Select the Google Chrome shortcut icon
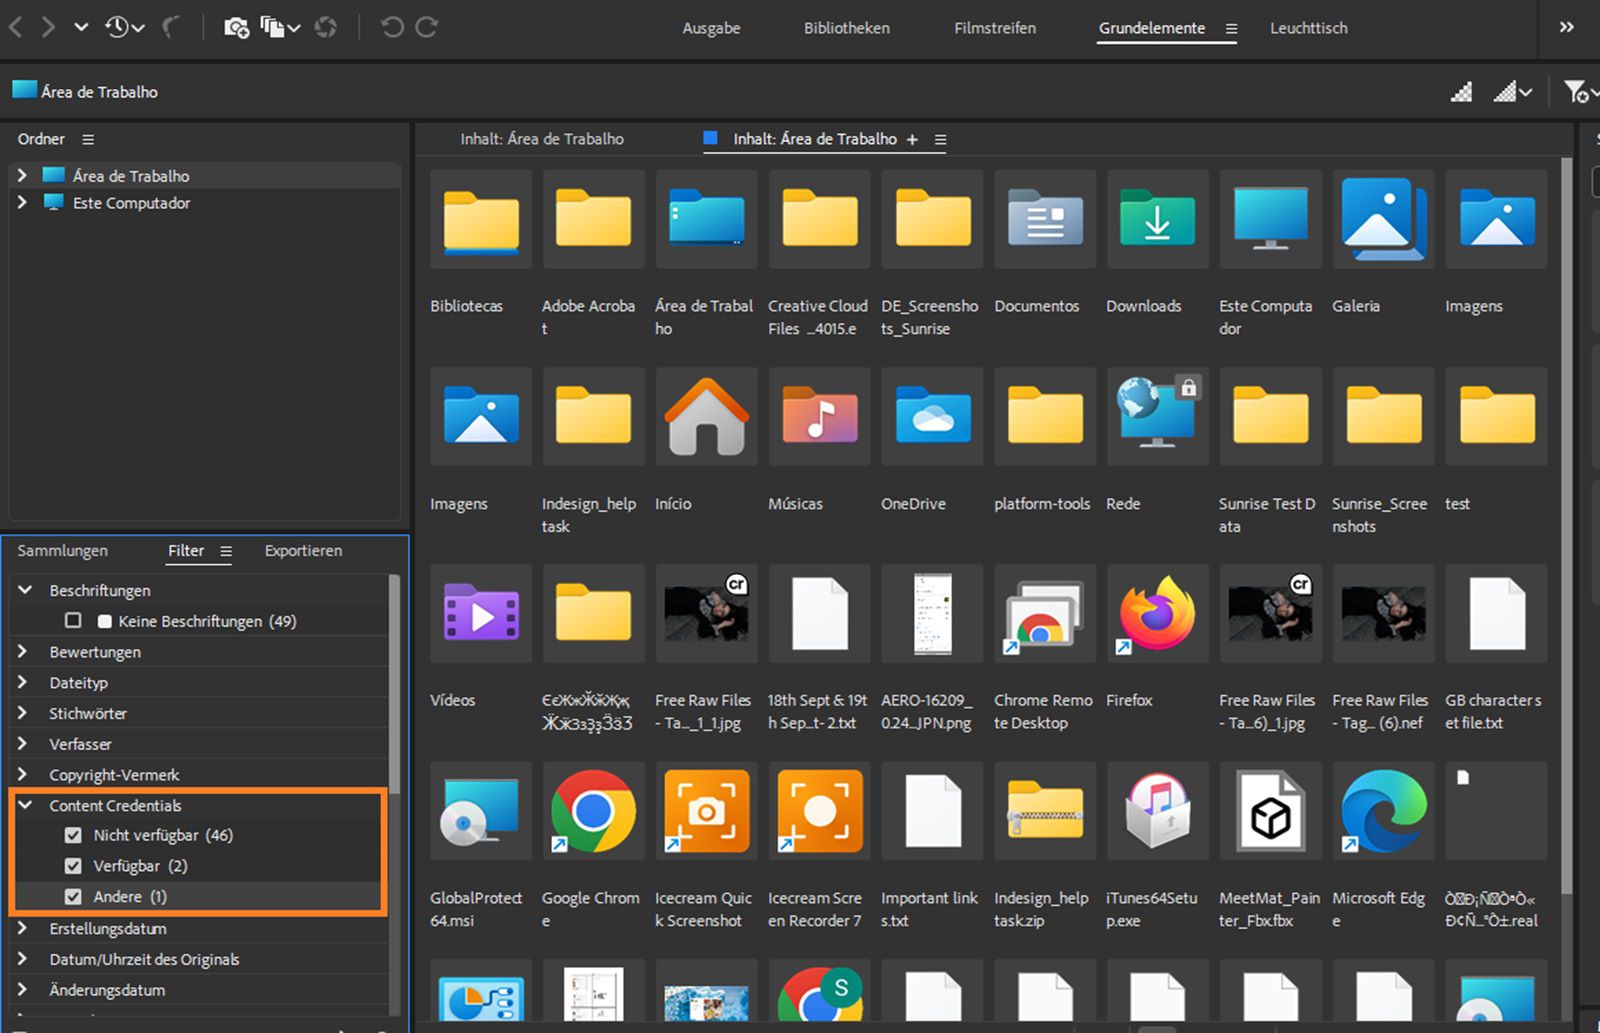The image size is (1600, 1033). coord(593,812)
